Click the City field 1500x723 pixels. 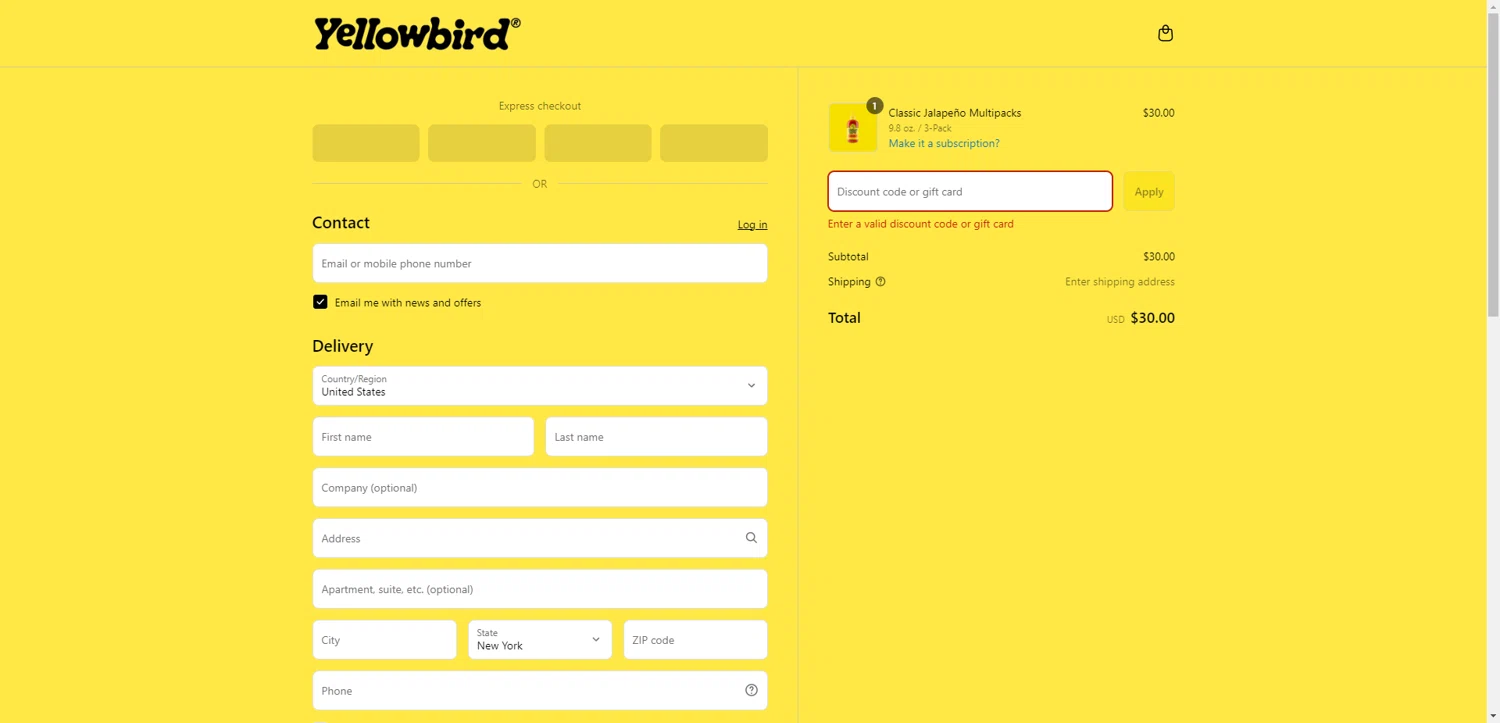[384, 640]
